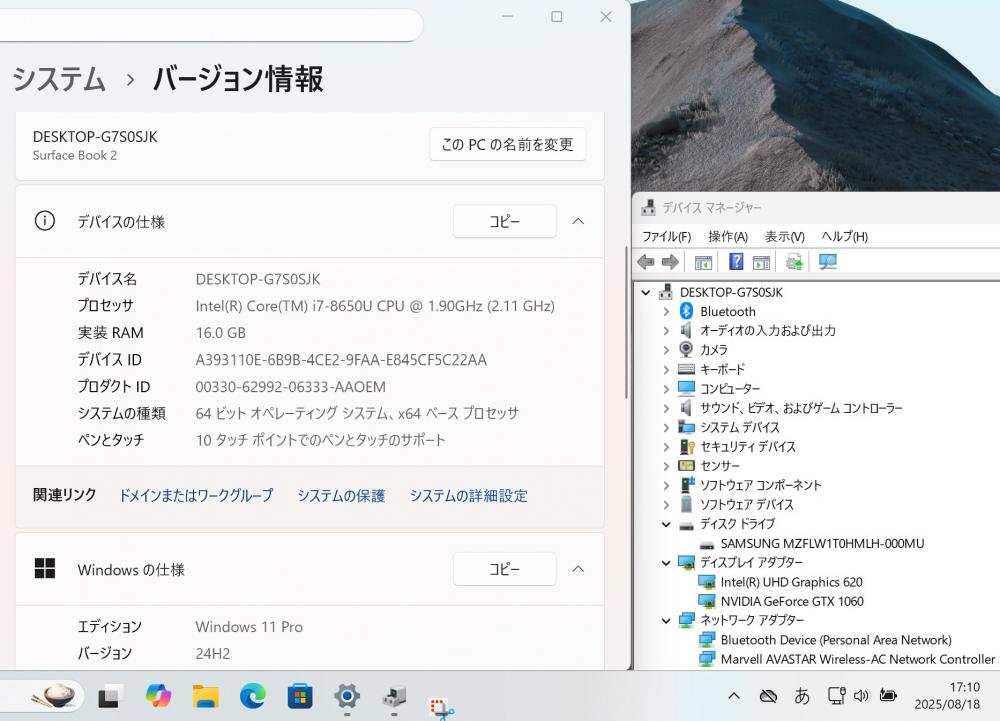Image resolution: width=1000 pixels, height=721 pixels.
Task: Click the battery icon in system tray
Action: tap(888, 696)
